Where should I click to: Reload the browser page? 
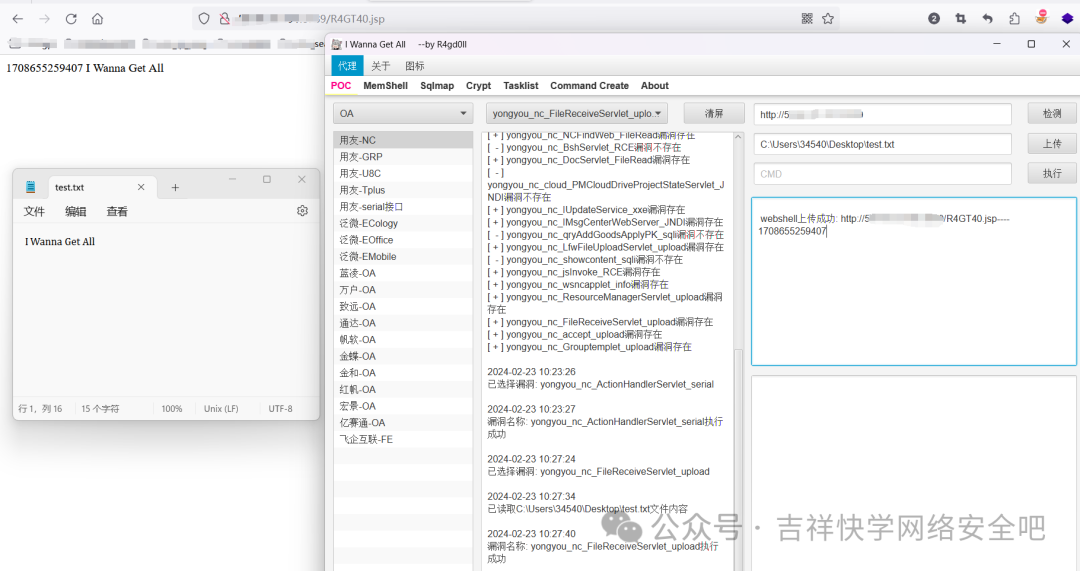point(71,19)
